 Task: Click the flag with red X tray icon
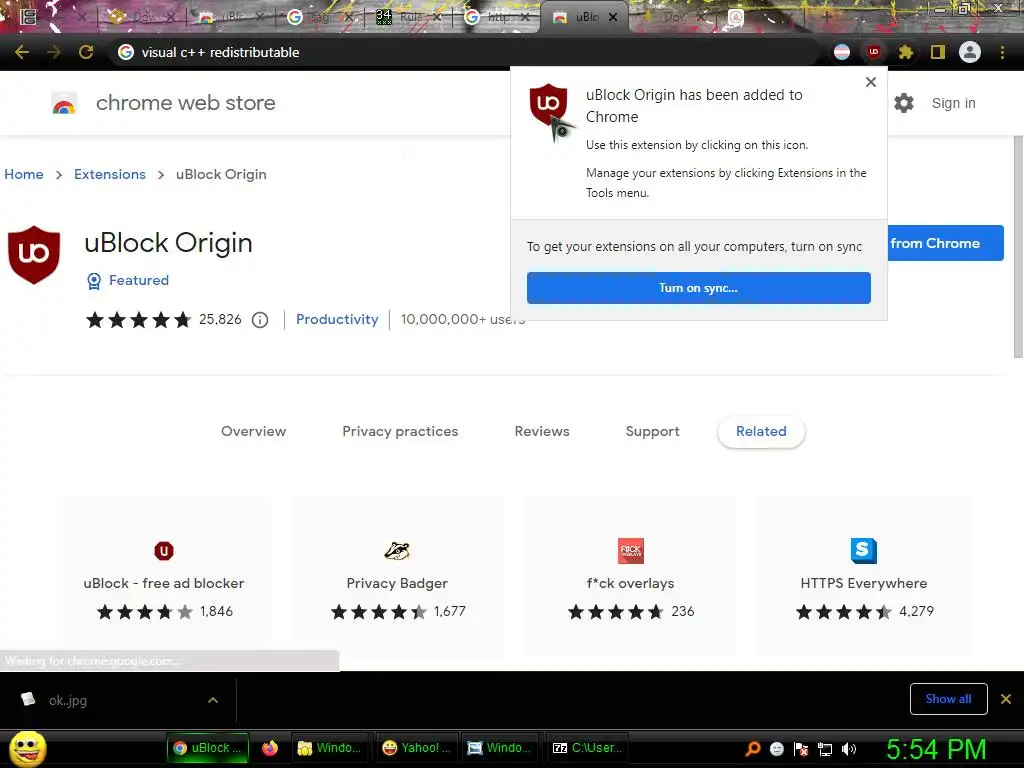(x=801, y=749)
